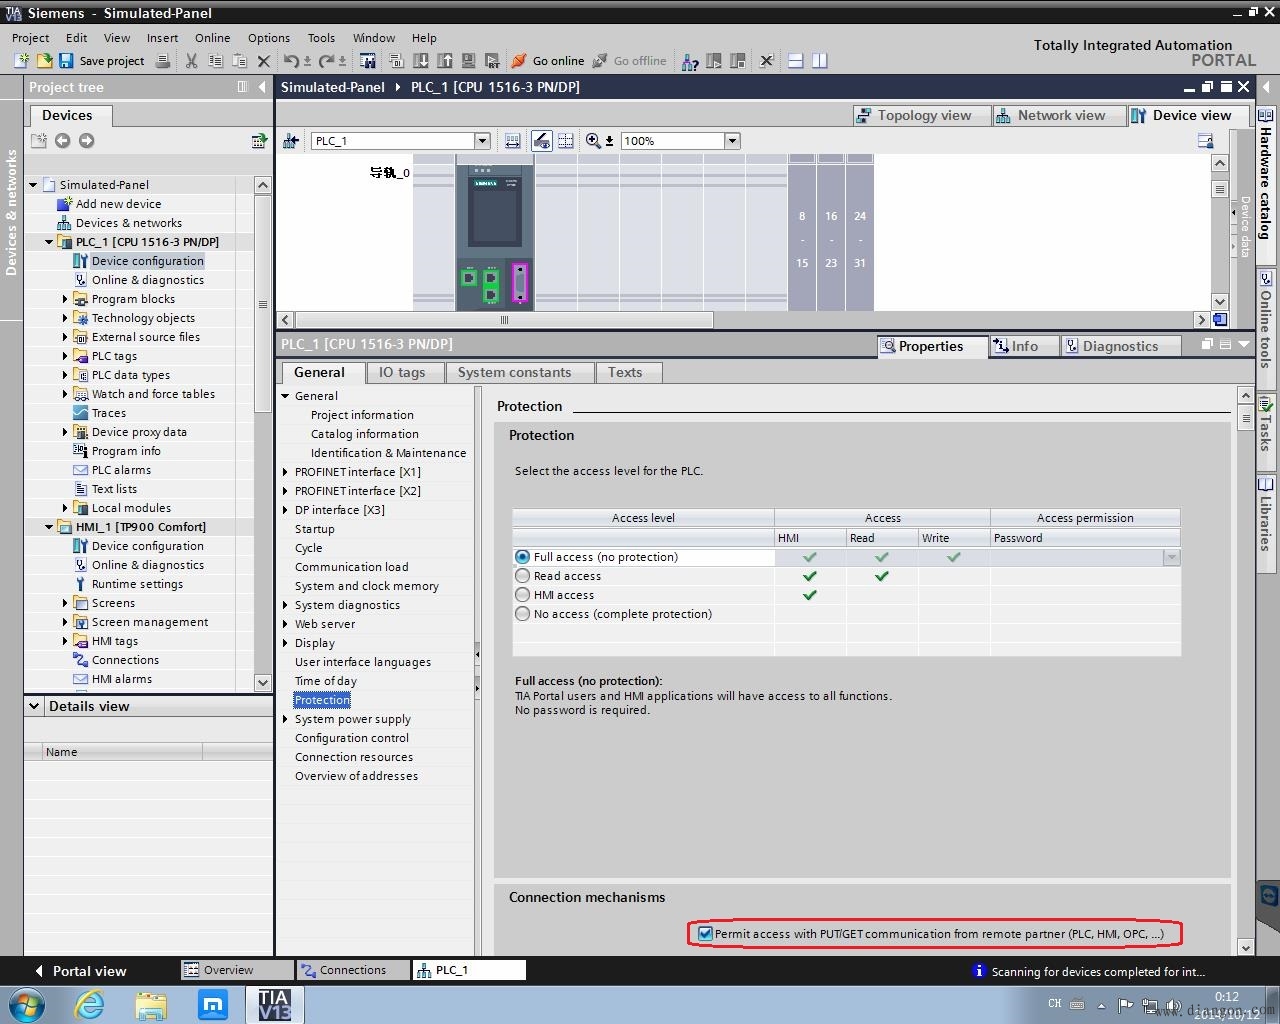This screenshot has width=1280, height=1024.
Task: Select the Read access radio button
Action: click(x=523, y=576)
